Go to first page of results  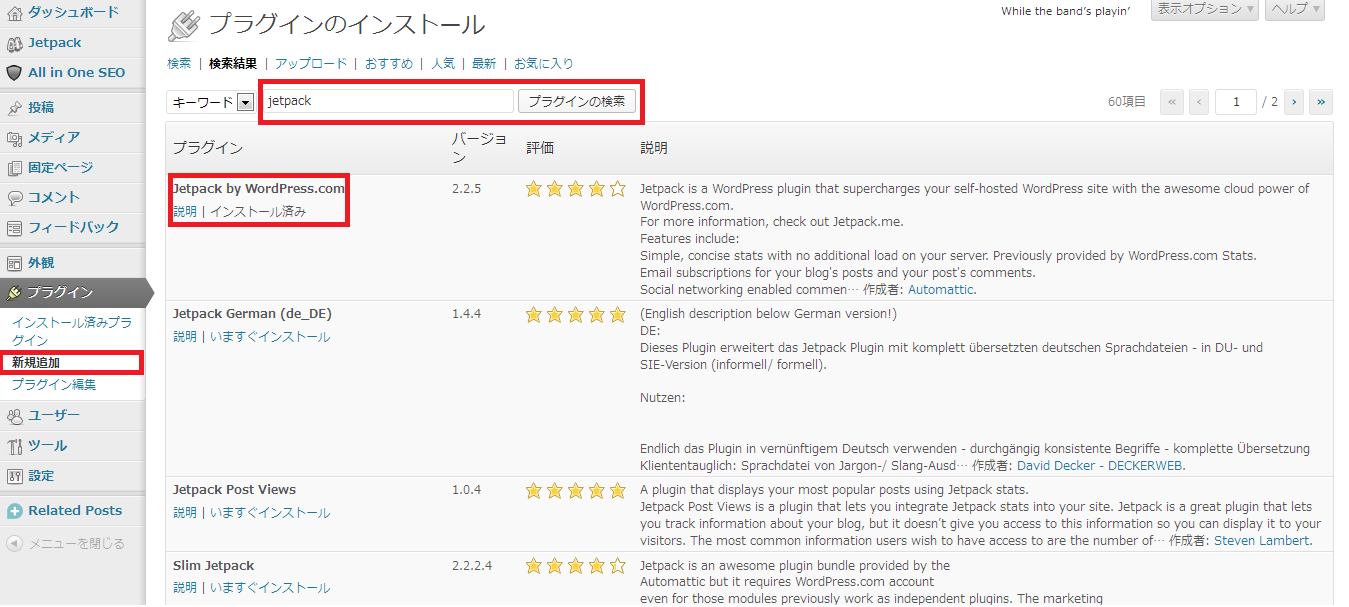(1172, 101)
